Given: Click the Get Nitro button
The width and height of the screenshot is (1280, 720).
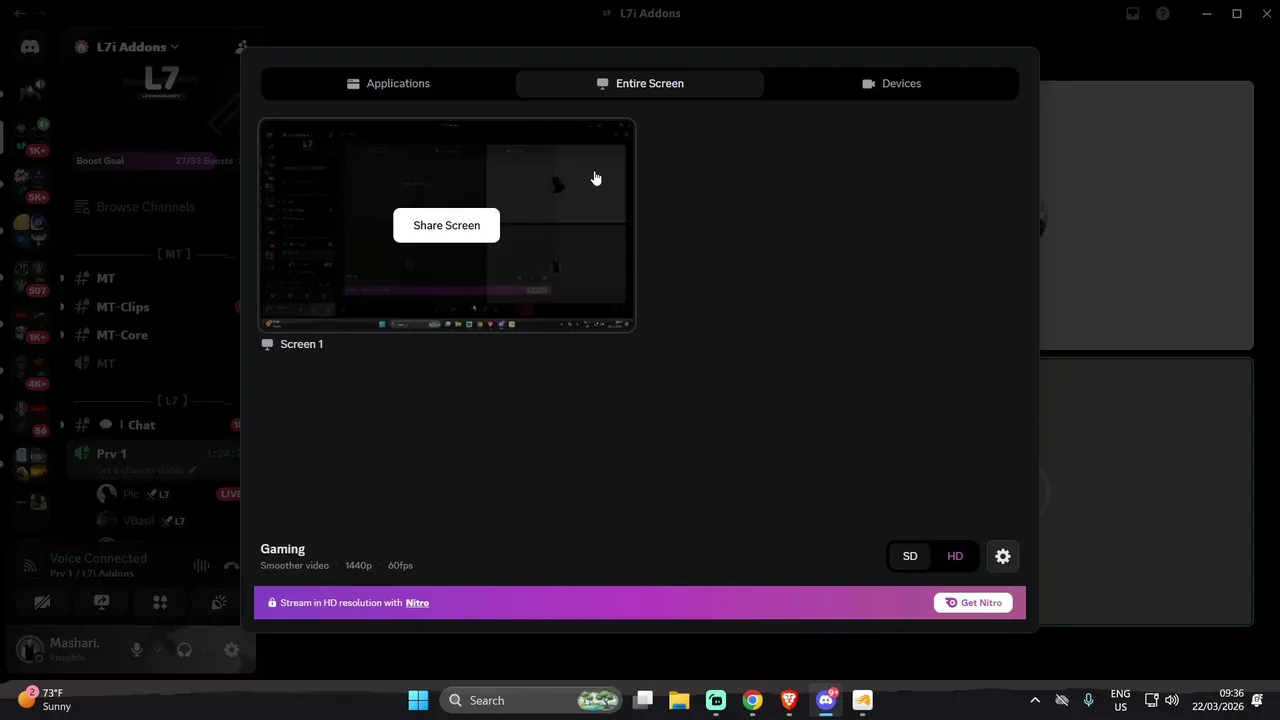Looking at the screenshot, I should (973, 603).
